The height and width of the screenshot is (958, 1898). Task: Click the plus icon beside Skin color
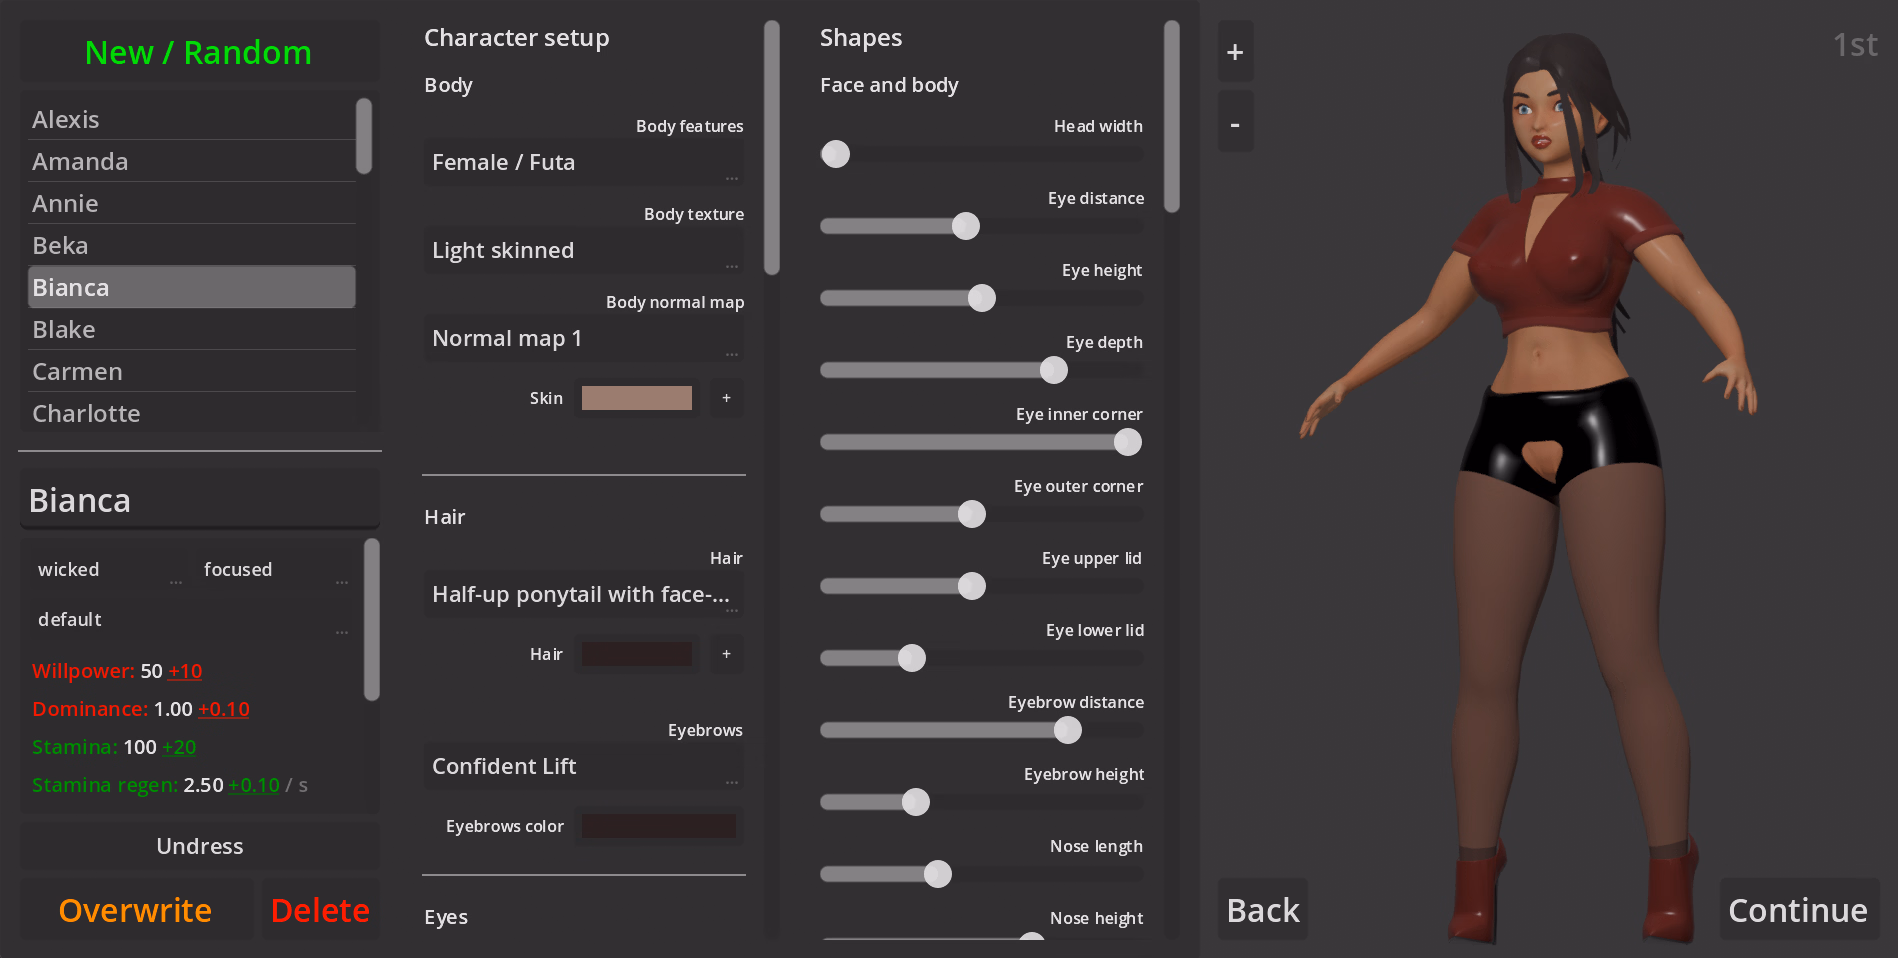[x=726, y=398]
